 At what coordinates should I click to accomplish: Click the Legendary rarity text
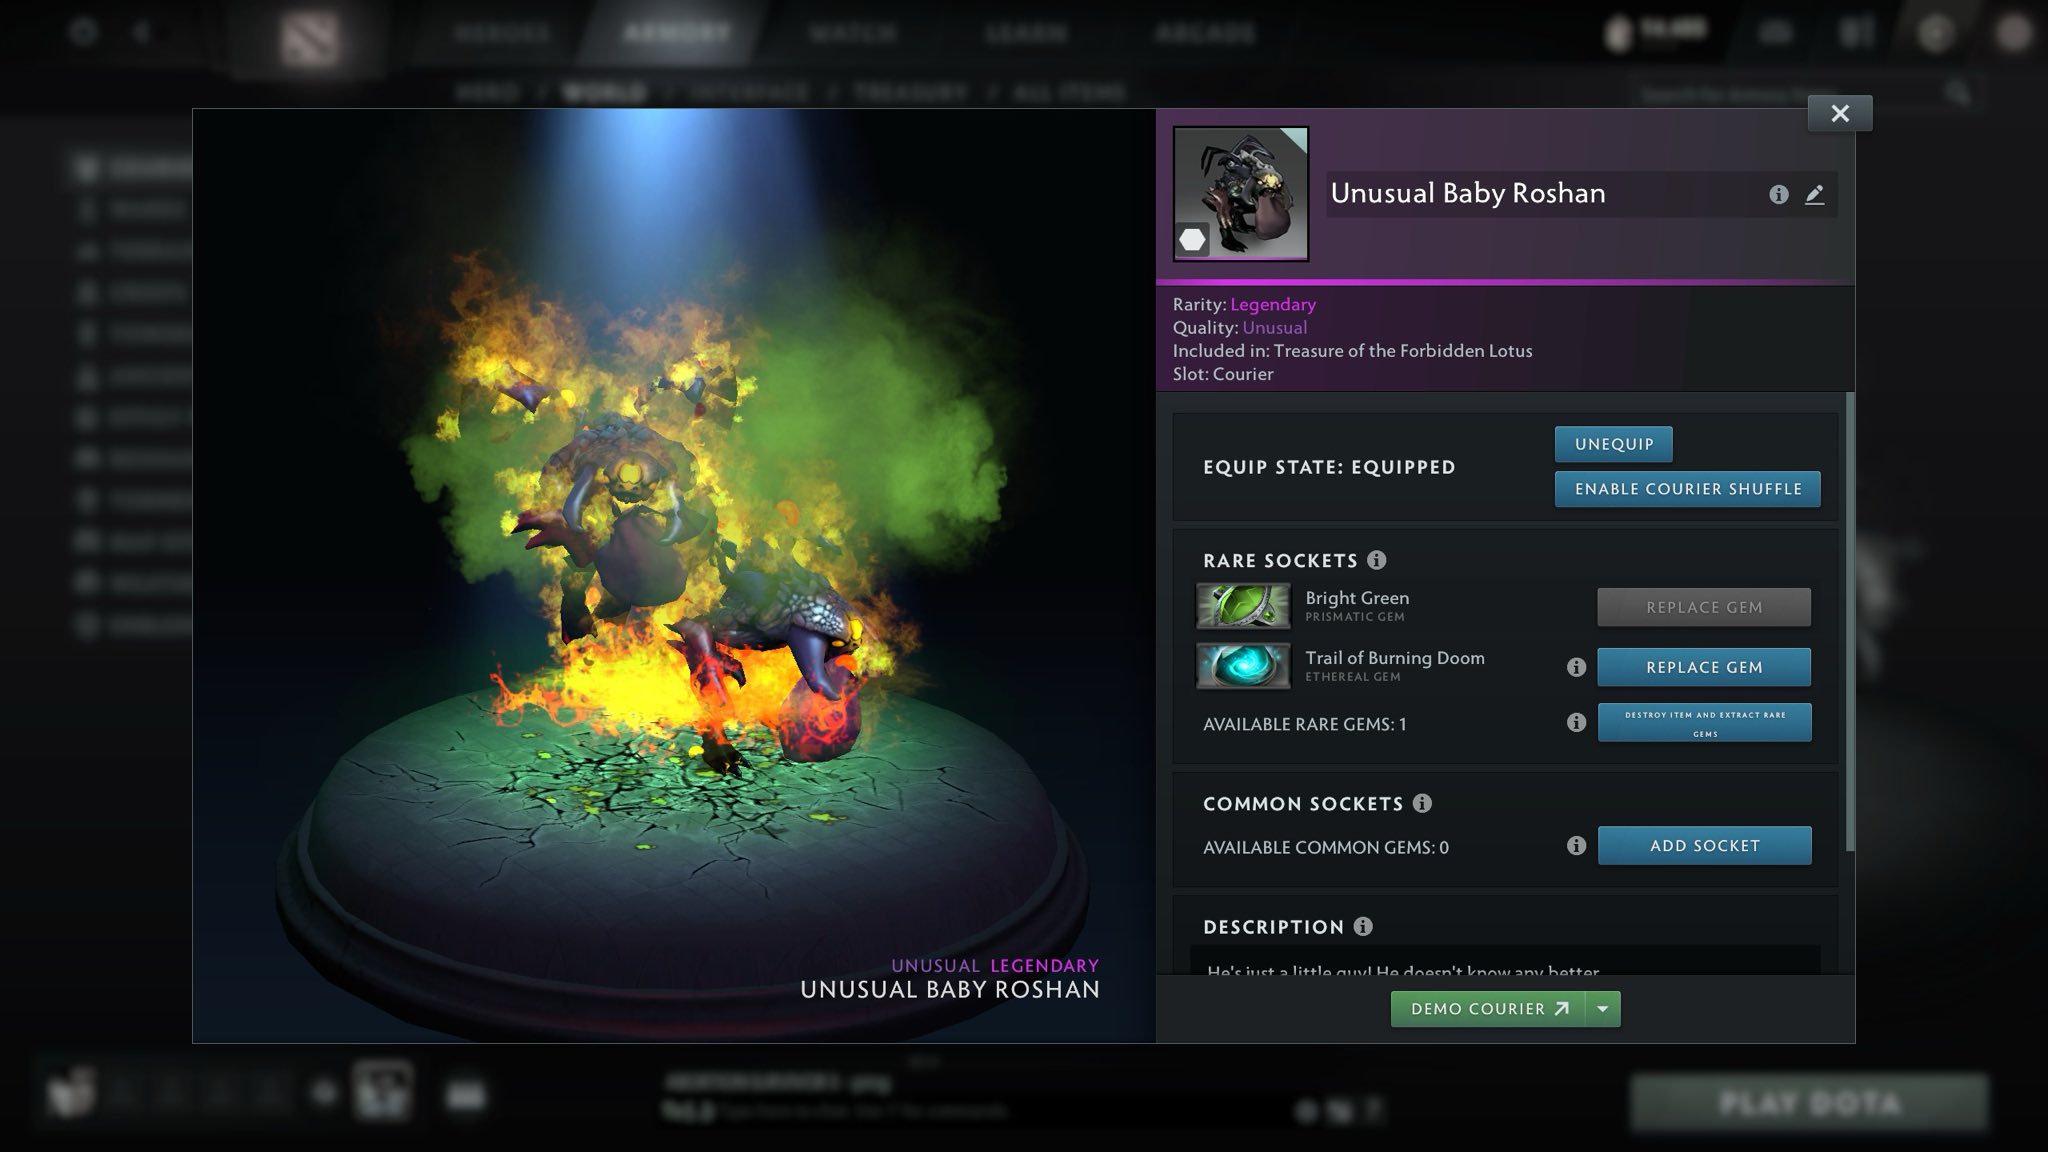coord(1273,304)
